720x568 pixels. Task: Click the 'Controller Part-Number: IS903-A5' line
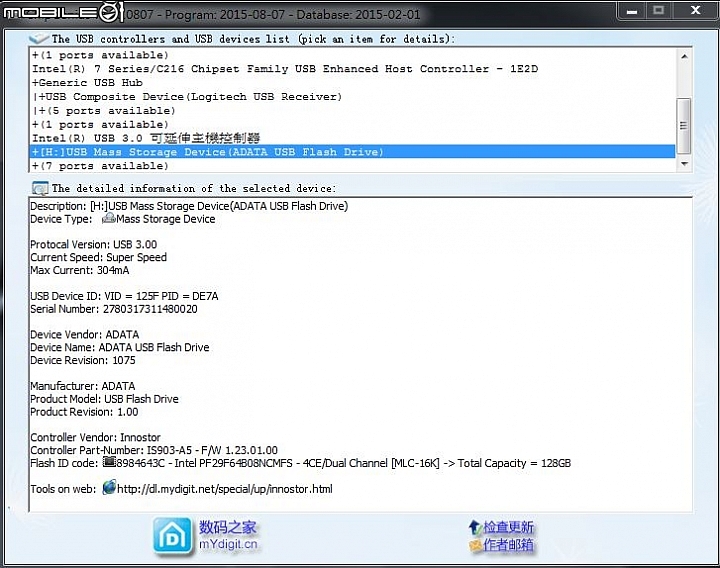click(154, 450)
